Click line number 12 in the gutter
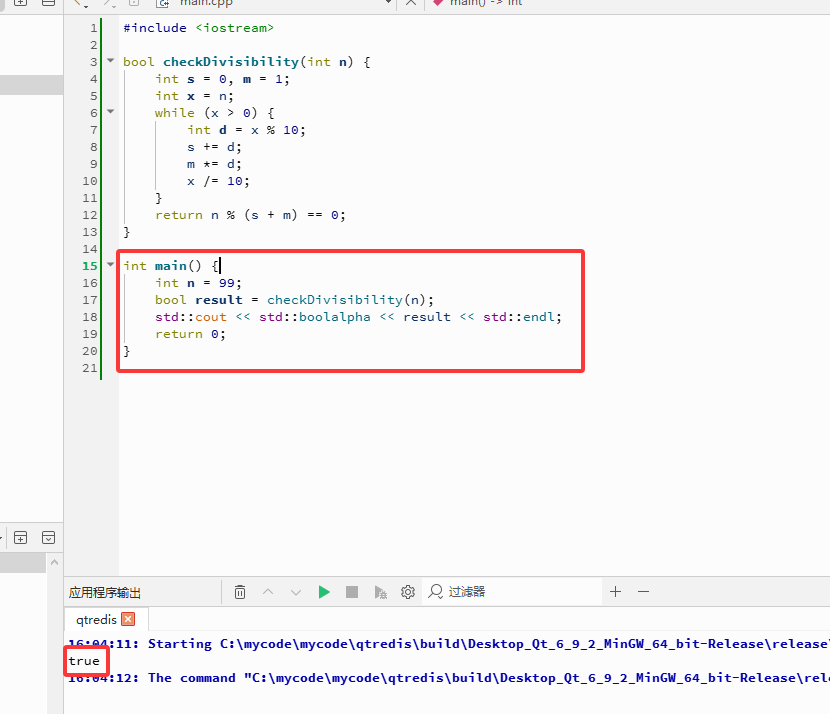 click(89, 215)
